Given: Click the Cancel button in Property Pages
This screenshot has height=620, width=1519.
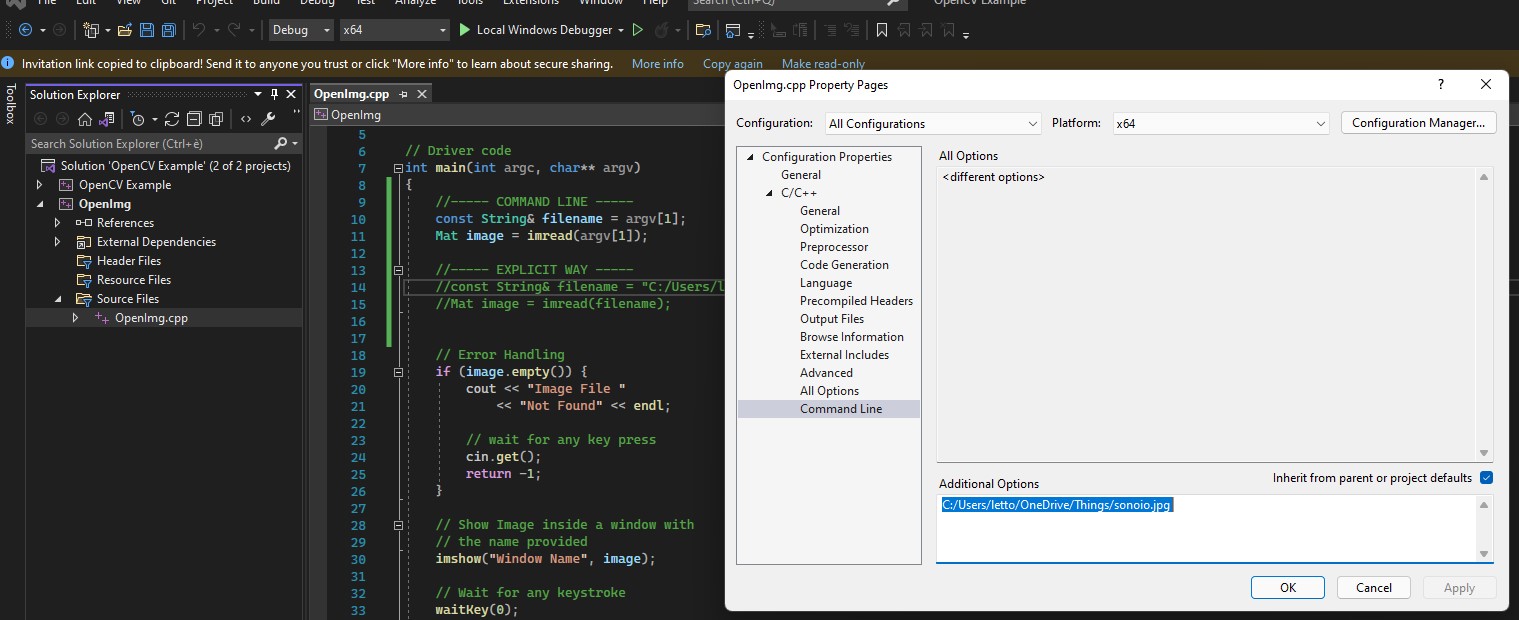Looking at the screenshot, I should point(1373,588).
